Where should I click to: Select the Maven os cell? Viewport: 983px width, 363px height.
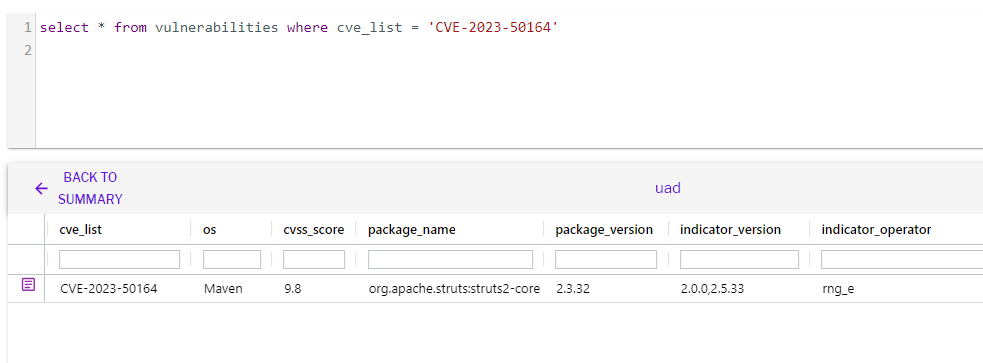(223, 289)
